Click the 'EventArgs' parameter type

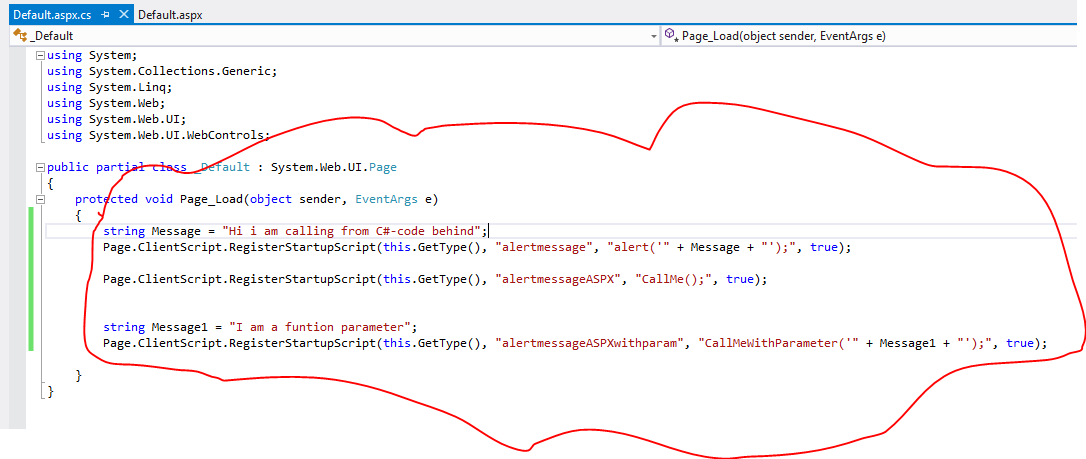(x=386, y=199)
